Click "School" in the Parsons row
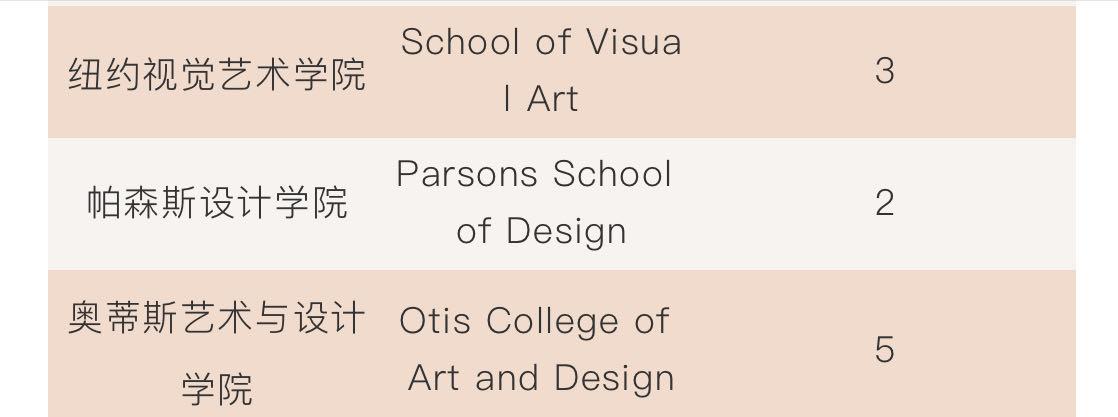The height and width of the screenshot is (417, 1118). click(612, 174)
